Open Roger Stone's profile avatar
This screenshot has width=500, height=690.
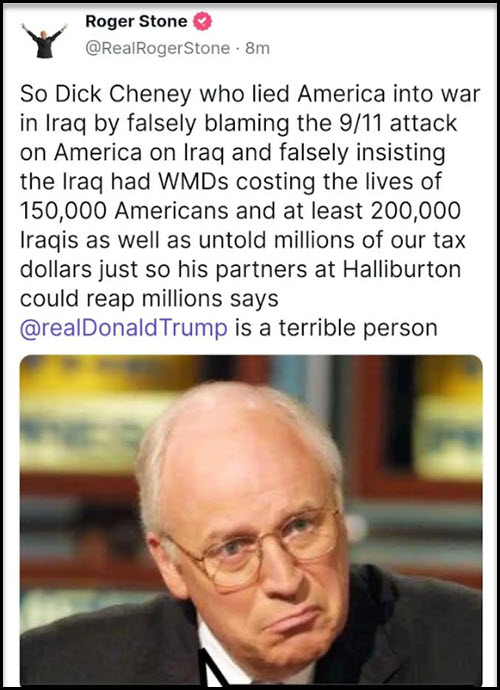(x=44, y=40)
